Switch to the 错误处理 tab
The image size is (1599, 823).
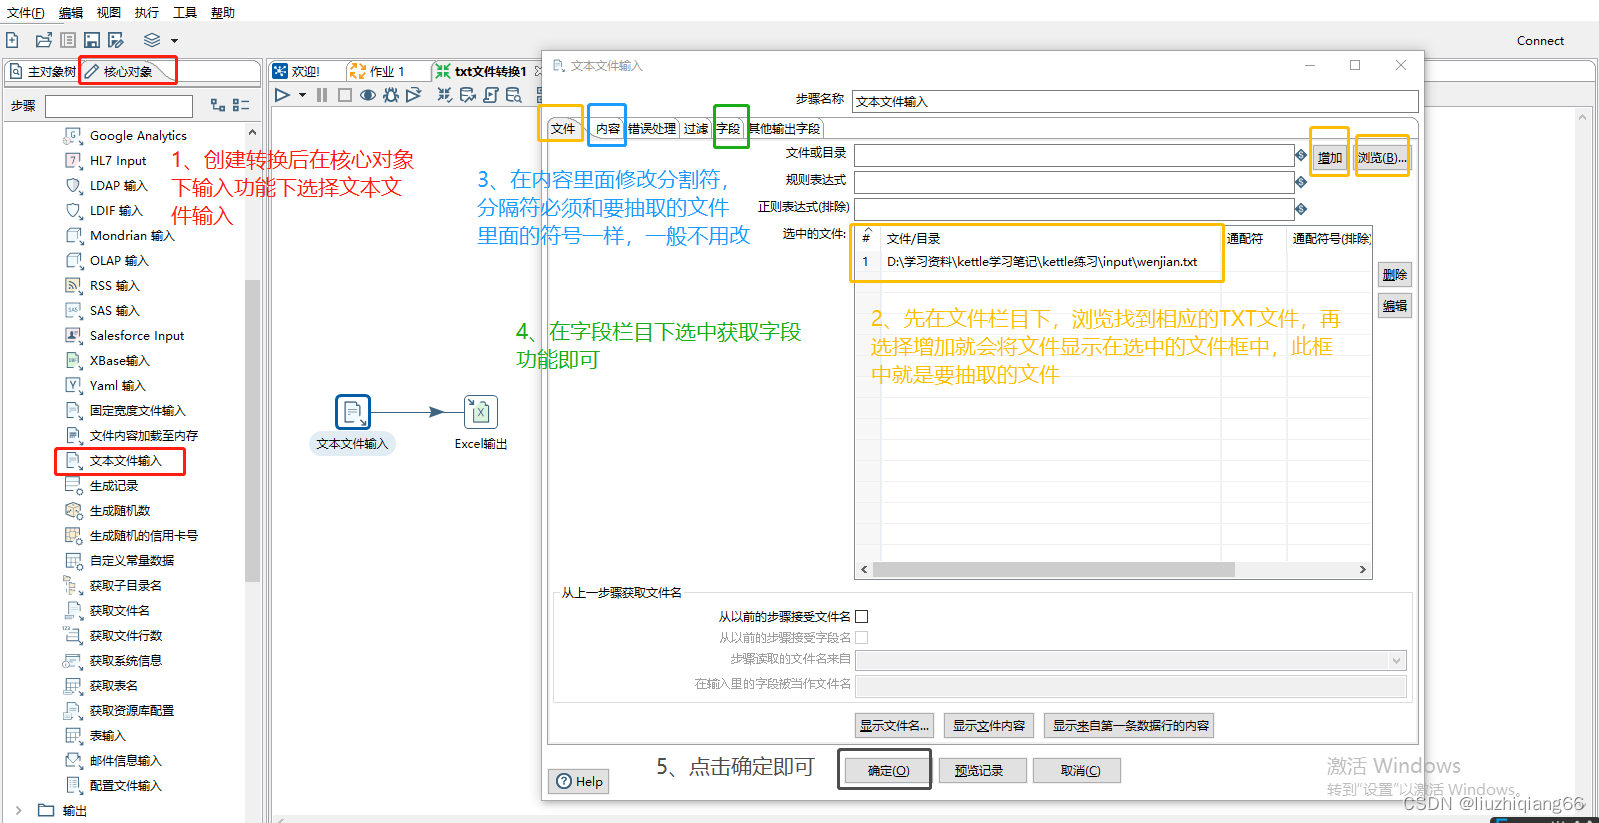coord(652,128)
